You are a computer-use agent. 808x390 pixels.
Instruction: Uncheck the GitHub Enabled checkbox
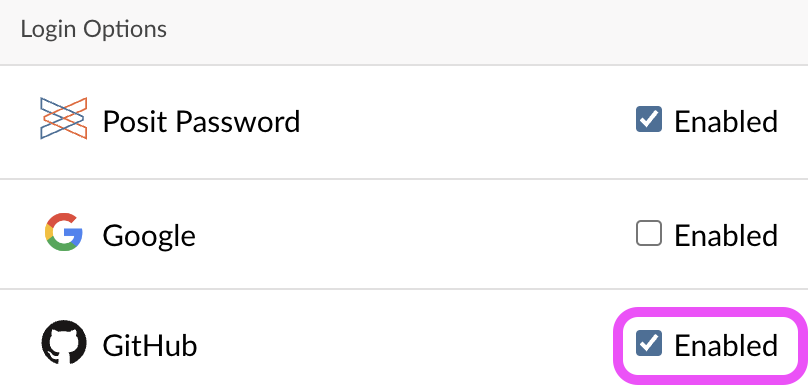(x=649, y=343)
